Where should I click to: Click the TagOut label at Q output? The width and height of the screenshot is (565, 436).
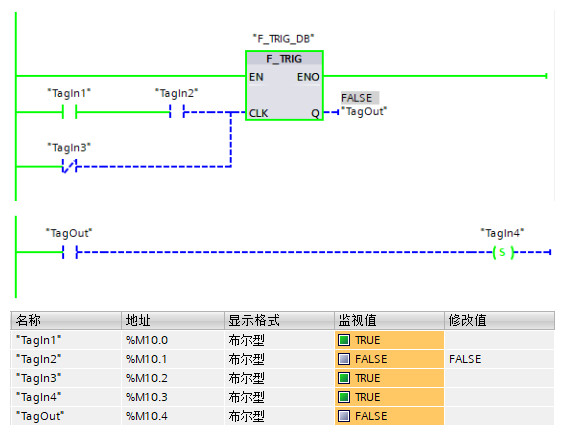[364, 111]
